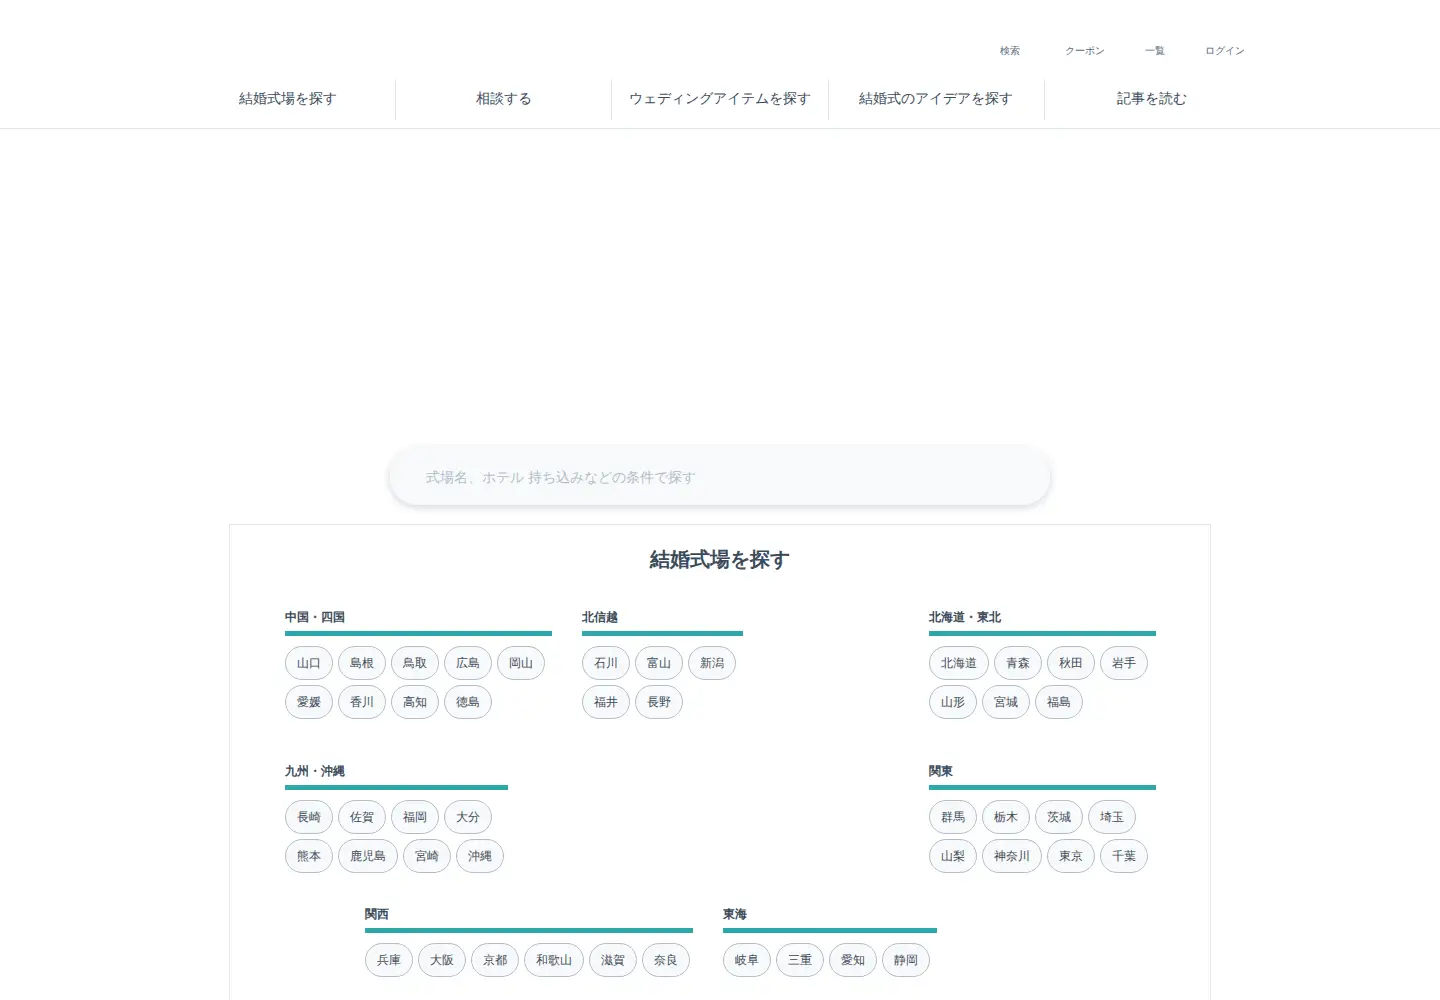1440x1000 pixels.
Task: Choose 富山 under 北信越
Action: (x=659, y=663)
